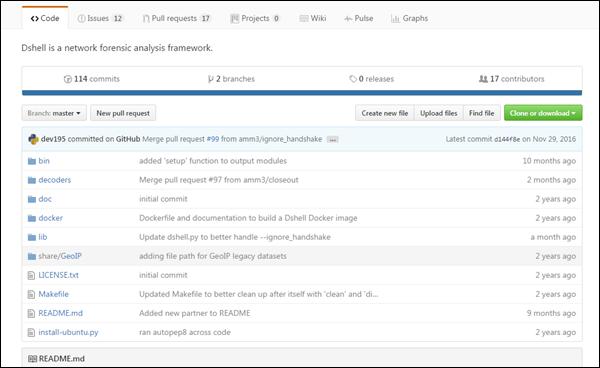Open latest commit d144f8e

tap(507, 140)
